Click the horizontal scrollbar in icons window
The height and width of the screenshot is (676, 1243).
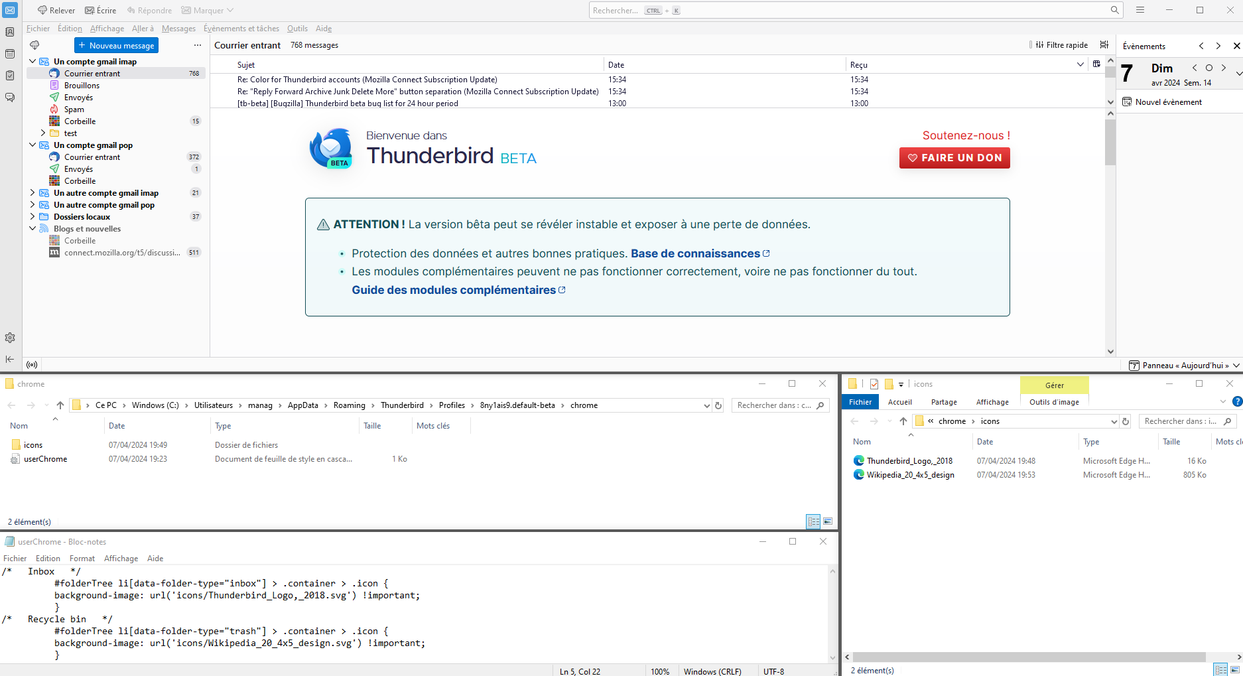[1030, 657]
